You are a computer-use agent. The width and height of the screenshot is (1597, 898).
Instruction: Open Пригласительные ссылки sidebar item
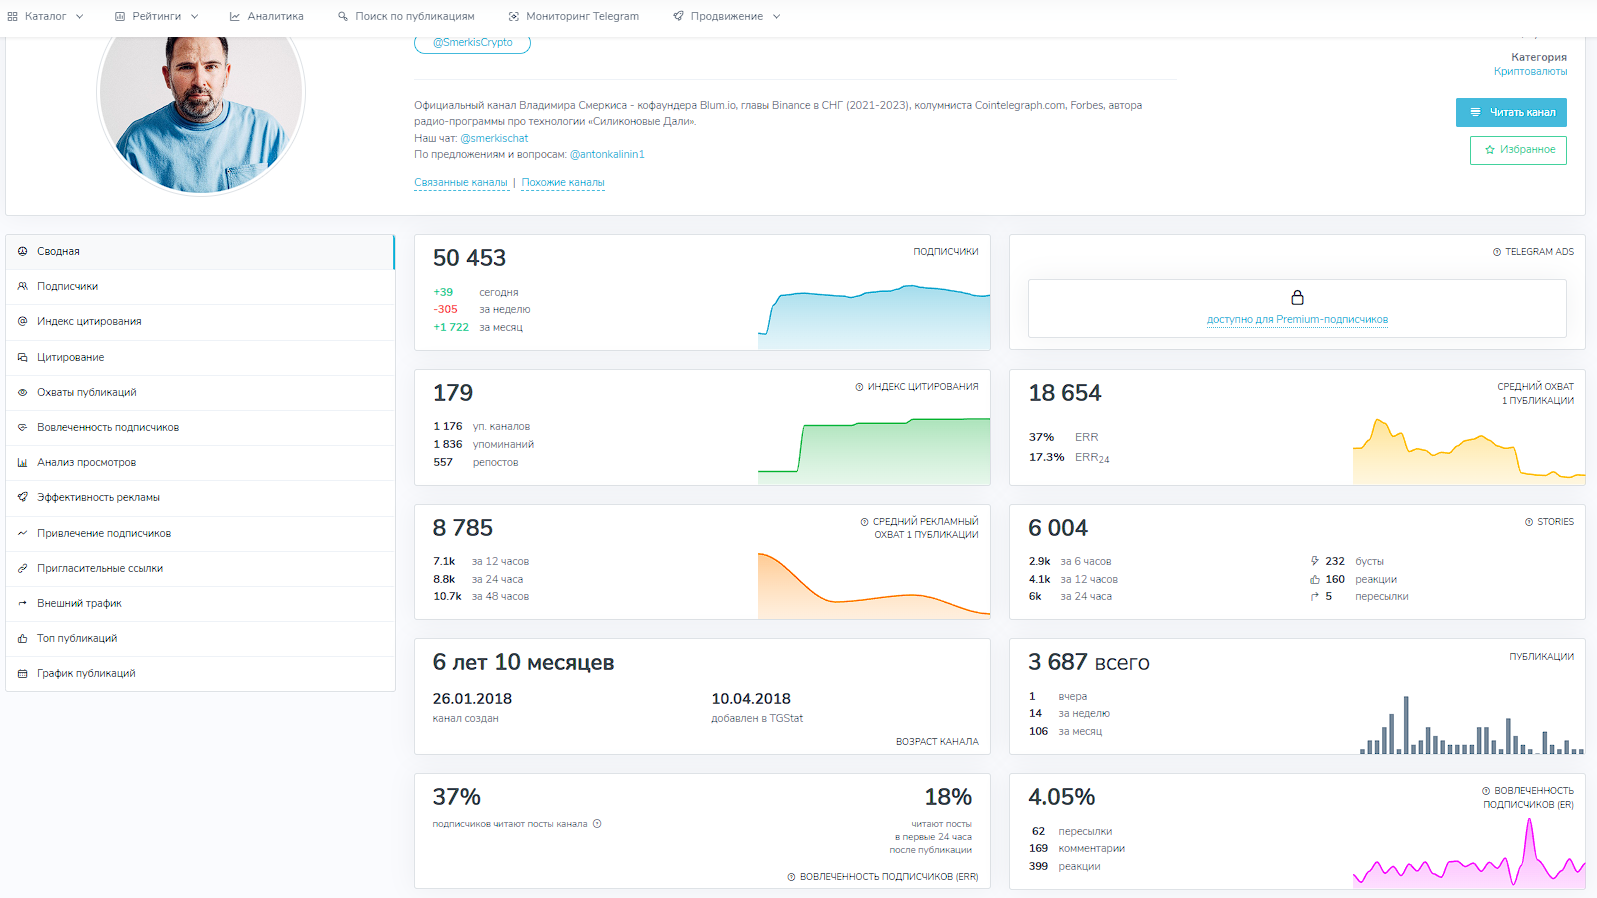point(200,568)
